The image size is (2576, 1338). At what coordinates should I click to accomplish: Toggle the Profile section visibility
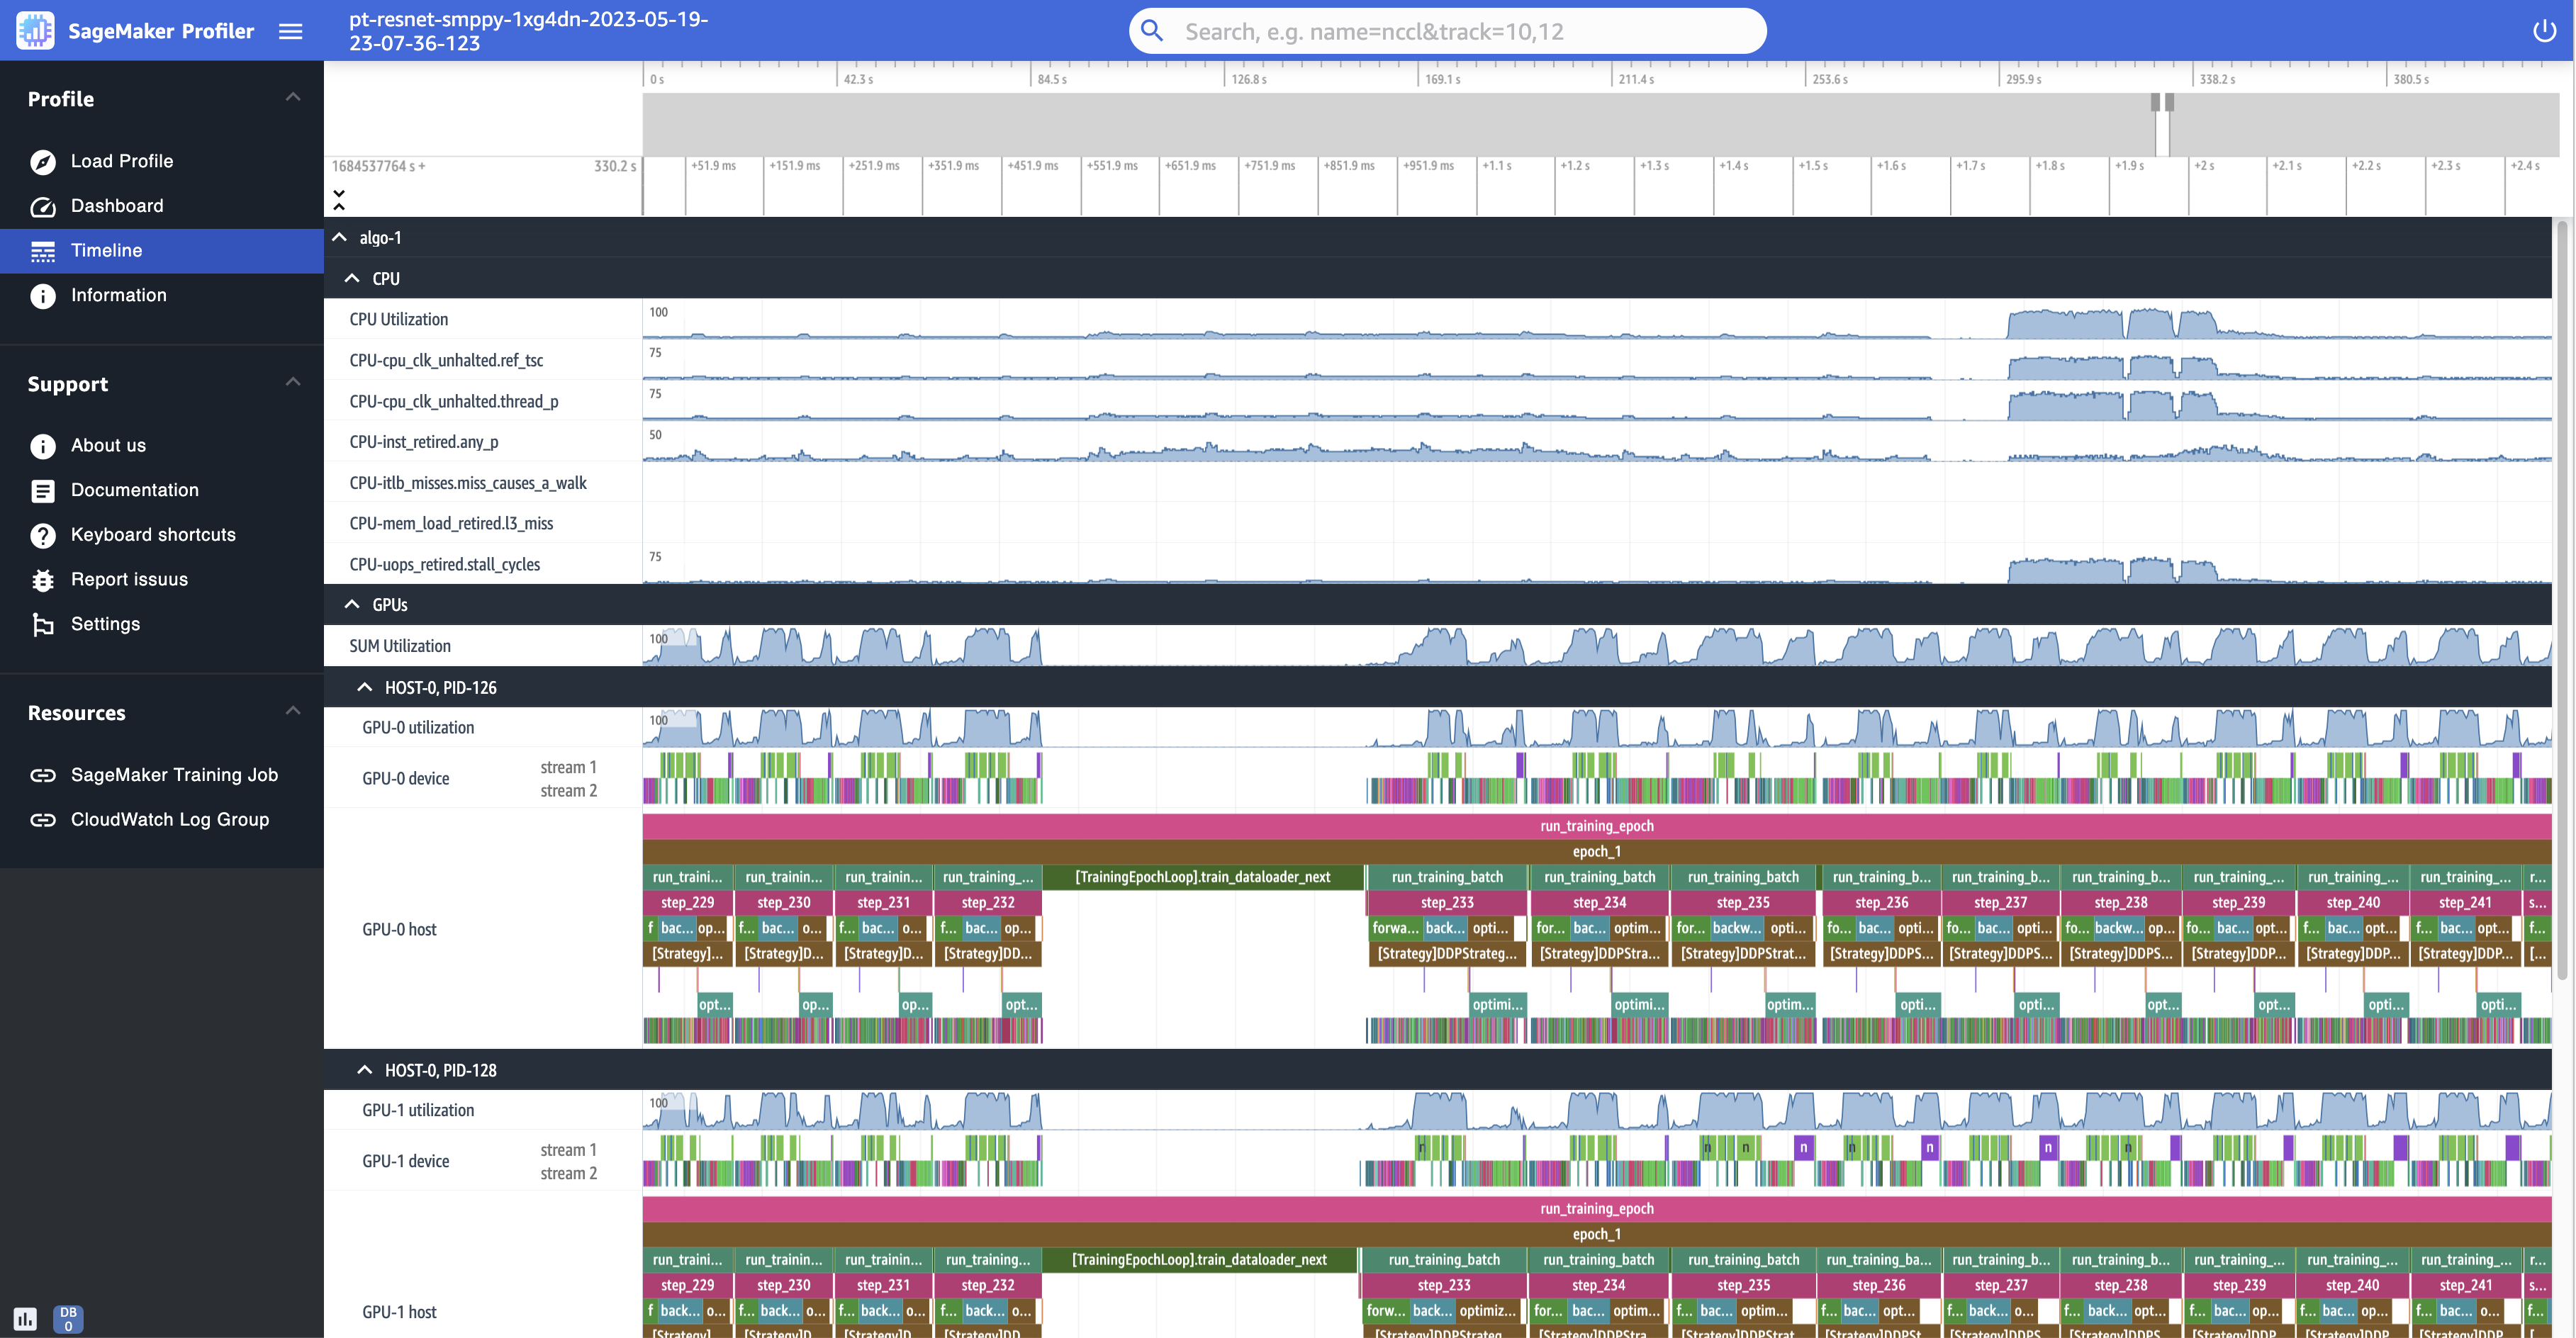pyautogui.click(x=290, y=97)
